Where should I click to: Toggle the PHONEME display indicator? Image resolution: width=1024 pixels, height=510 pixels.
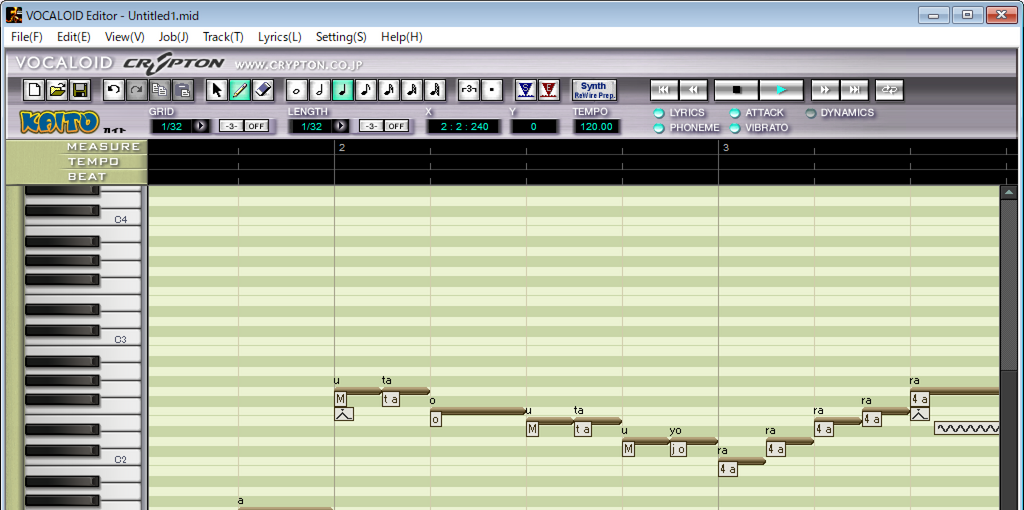659,128
